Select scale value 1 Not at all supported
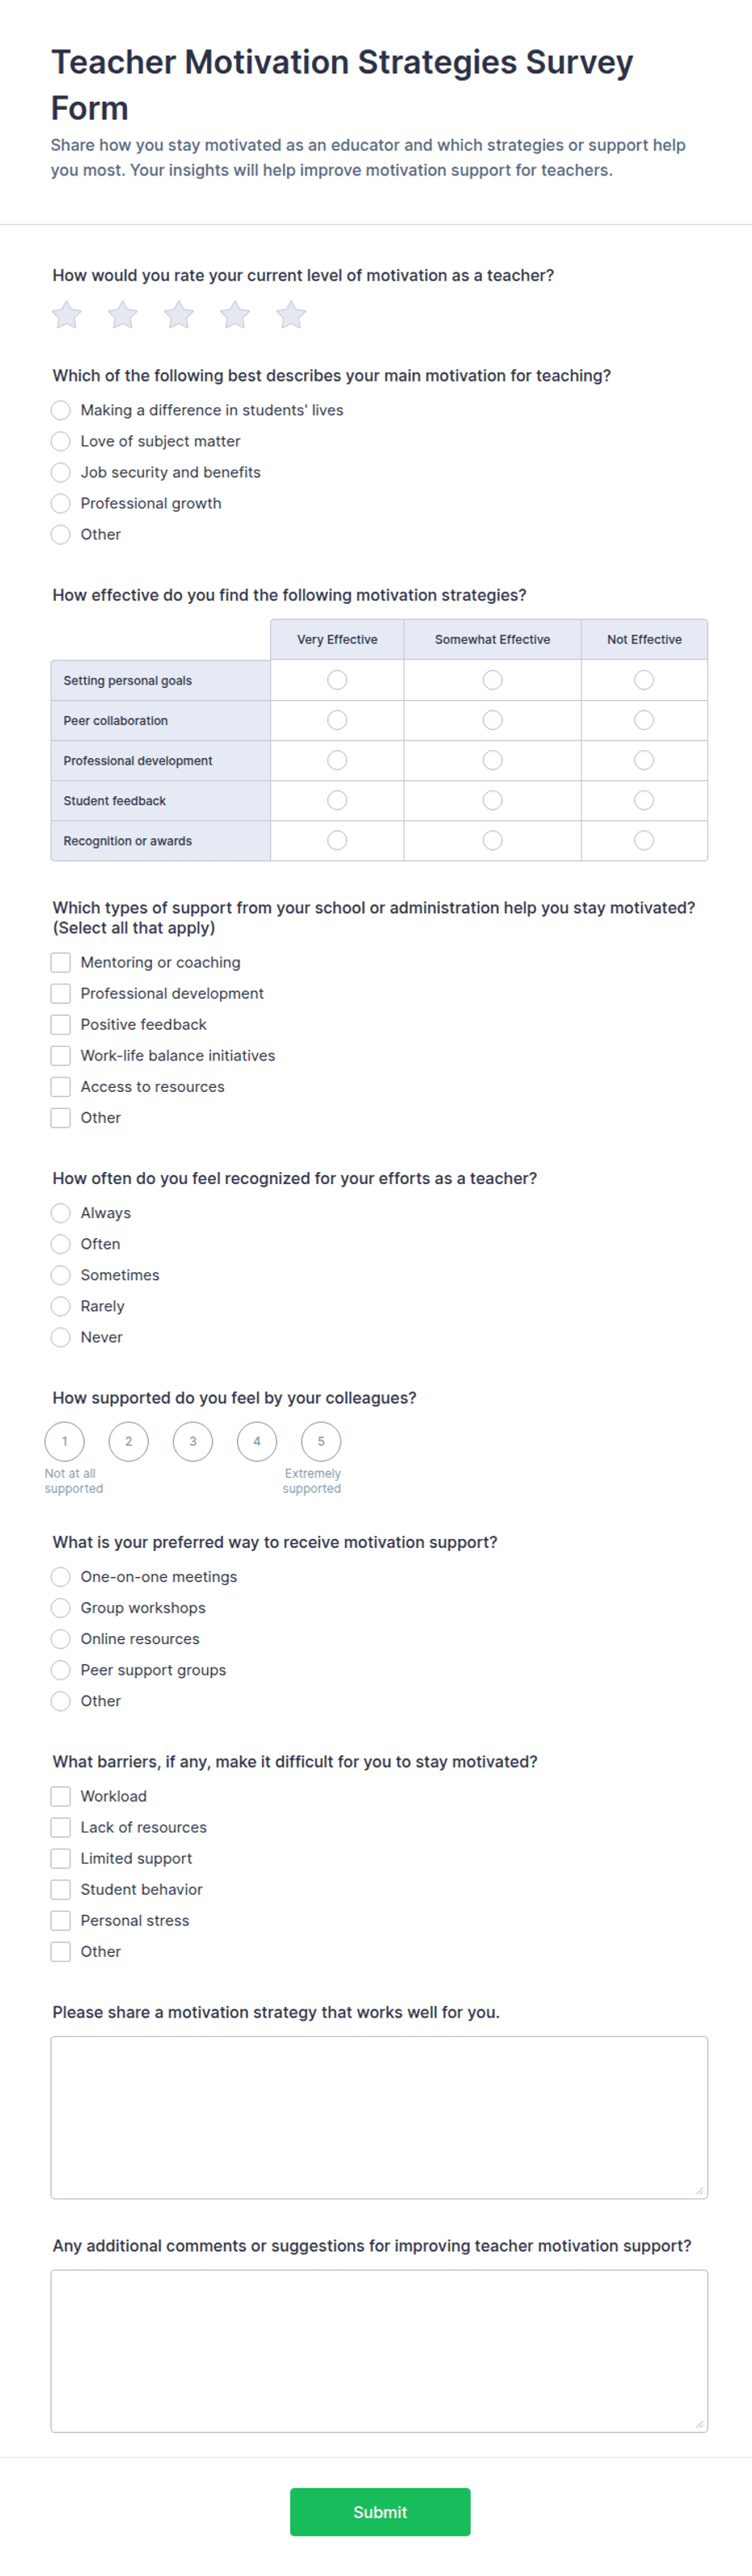 (65, 1441)
